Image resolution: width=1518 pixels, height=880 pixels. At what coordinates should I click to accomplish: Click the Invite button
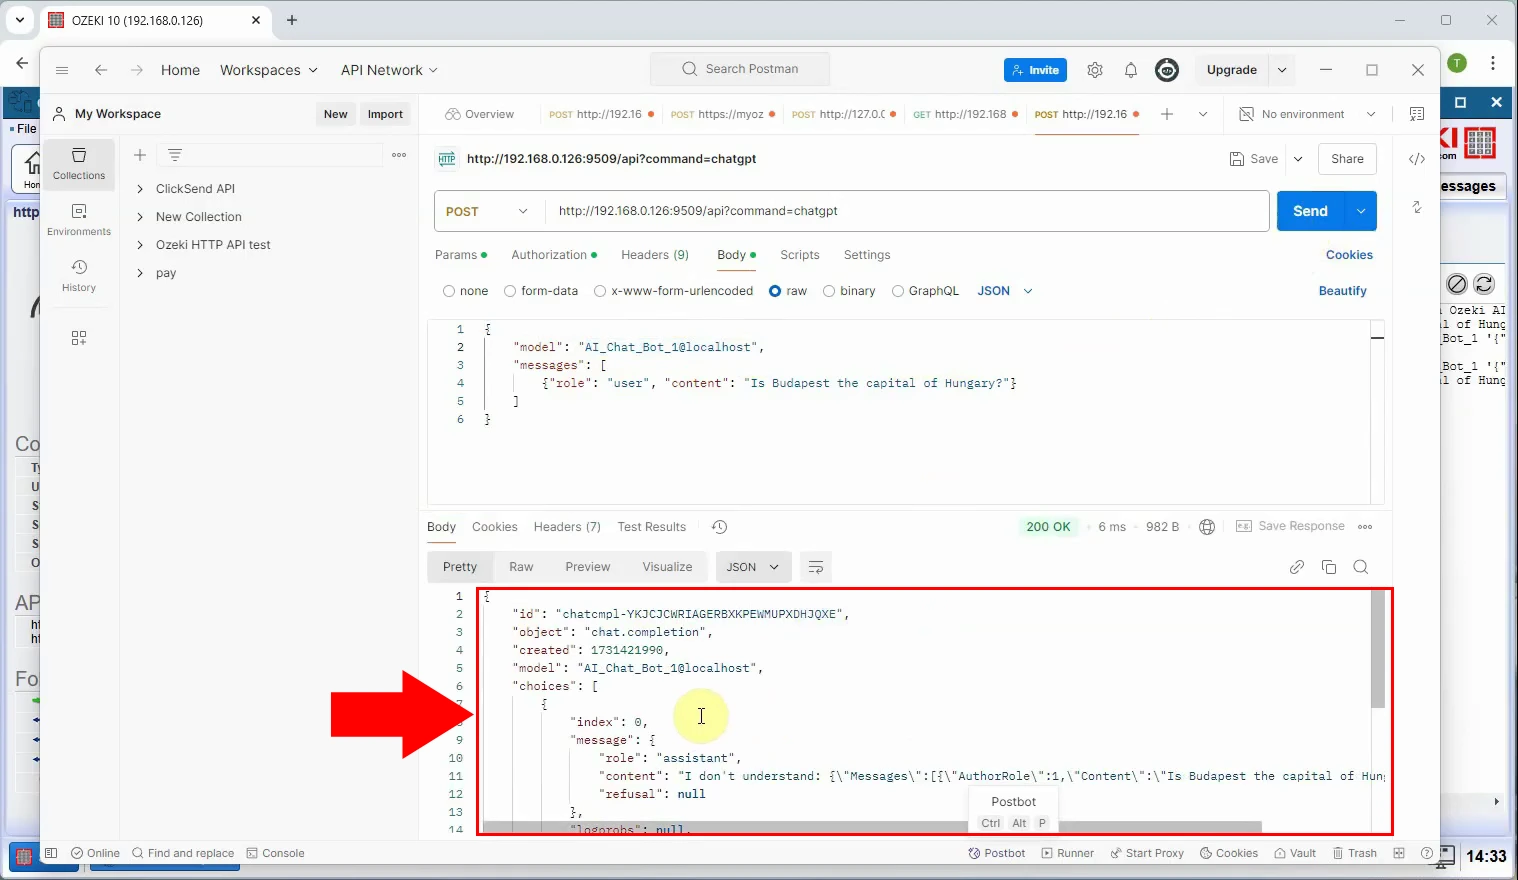pos(1035,70)
